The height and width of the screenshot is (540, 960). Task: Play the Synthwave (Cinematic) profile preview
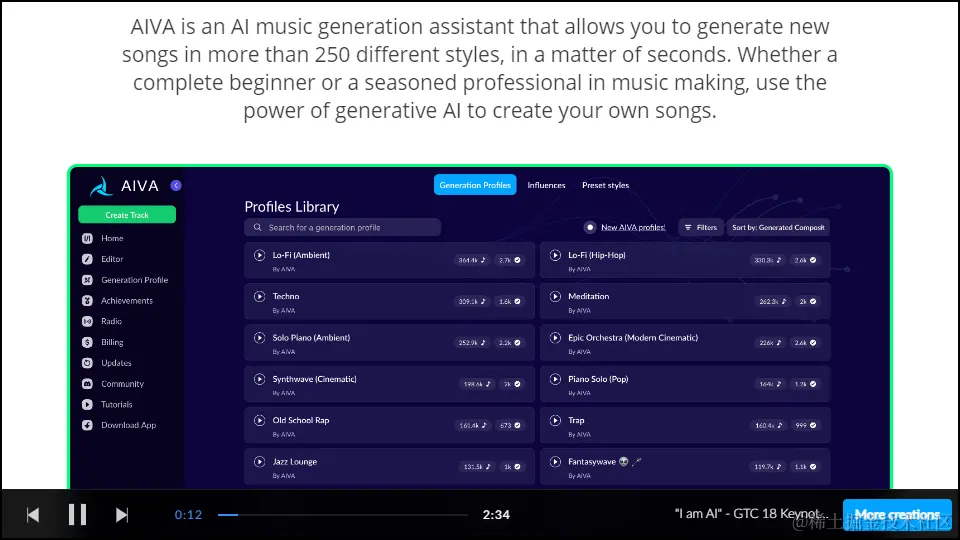click(260, 380)
